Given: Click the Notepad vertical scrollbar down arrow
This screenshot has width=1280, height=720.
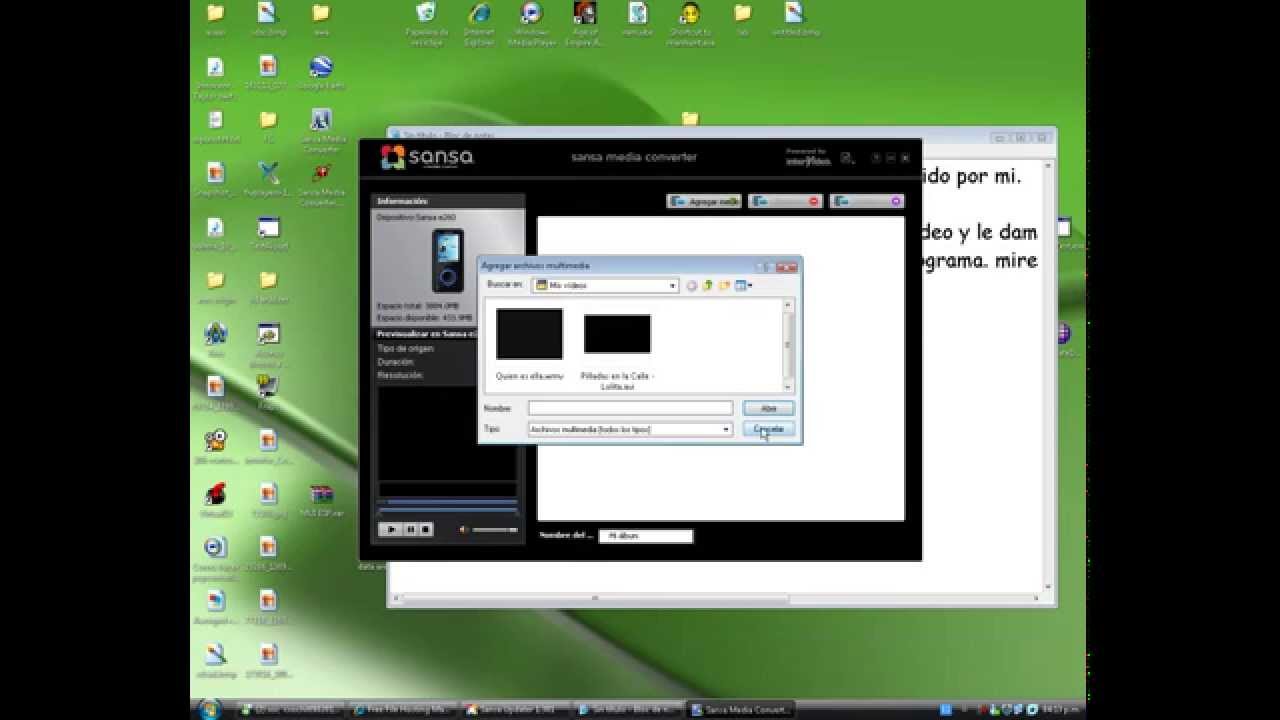Looking at the screenshot, I should pyautogui.click(x=1048, y=588).
